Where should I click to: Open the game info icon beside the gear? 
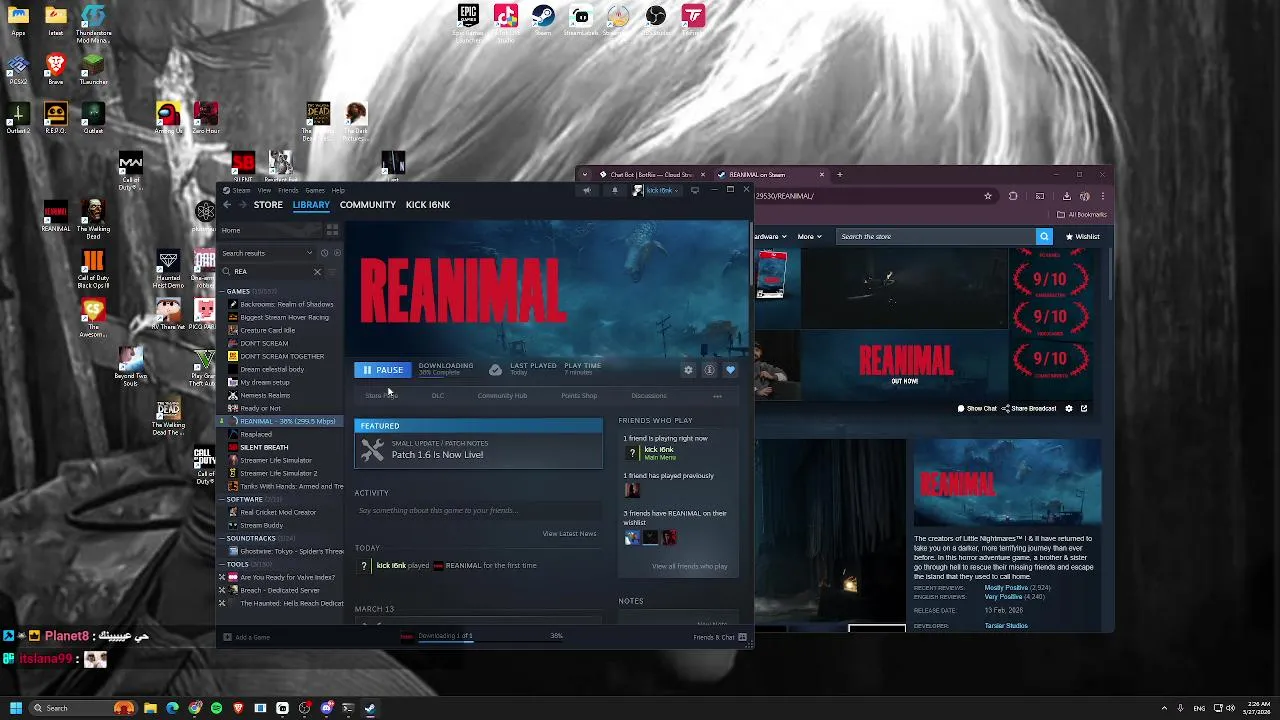(709, 370)
